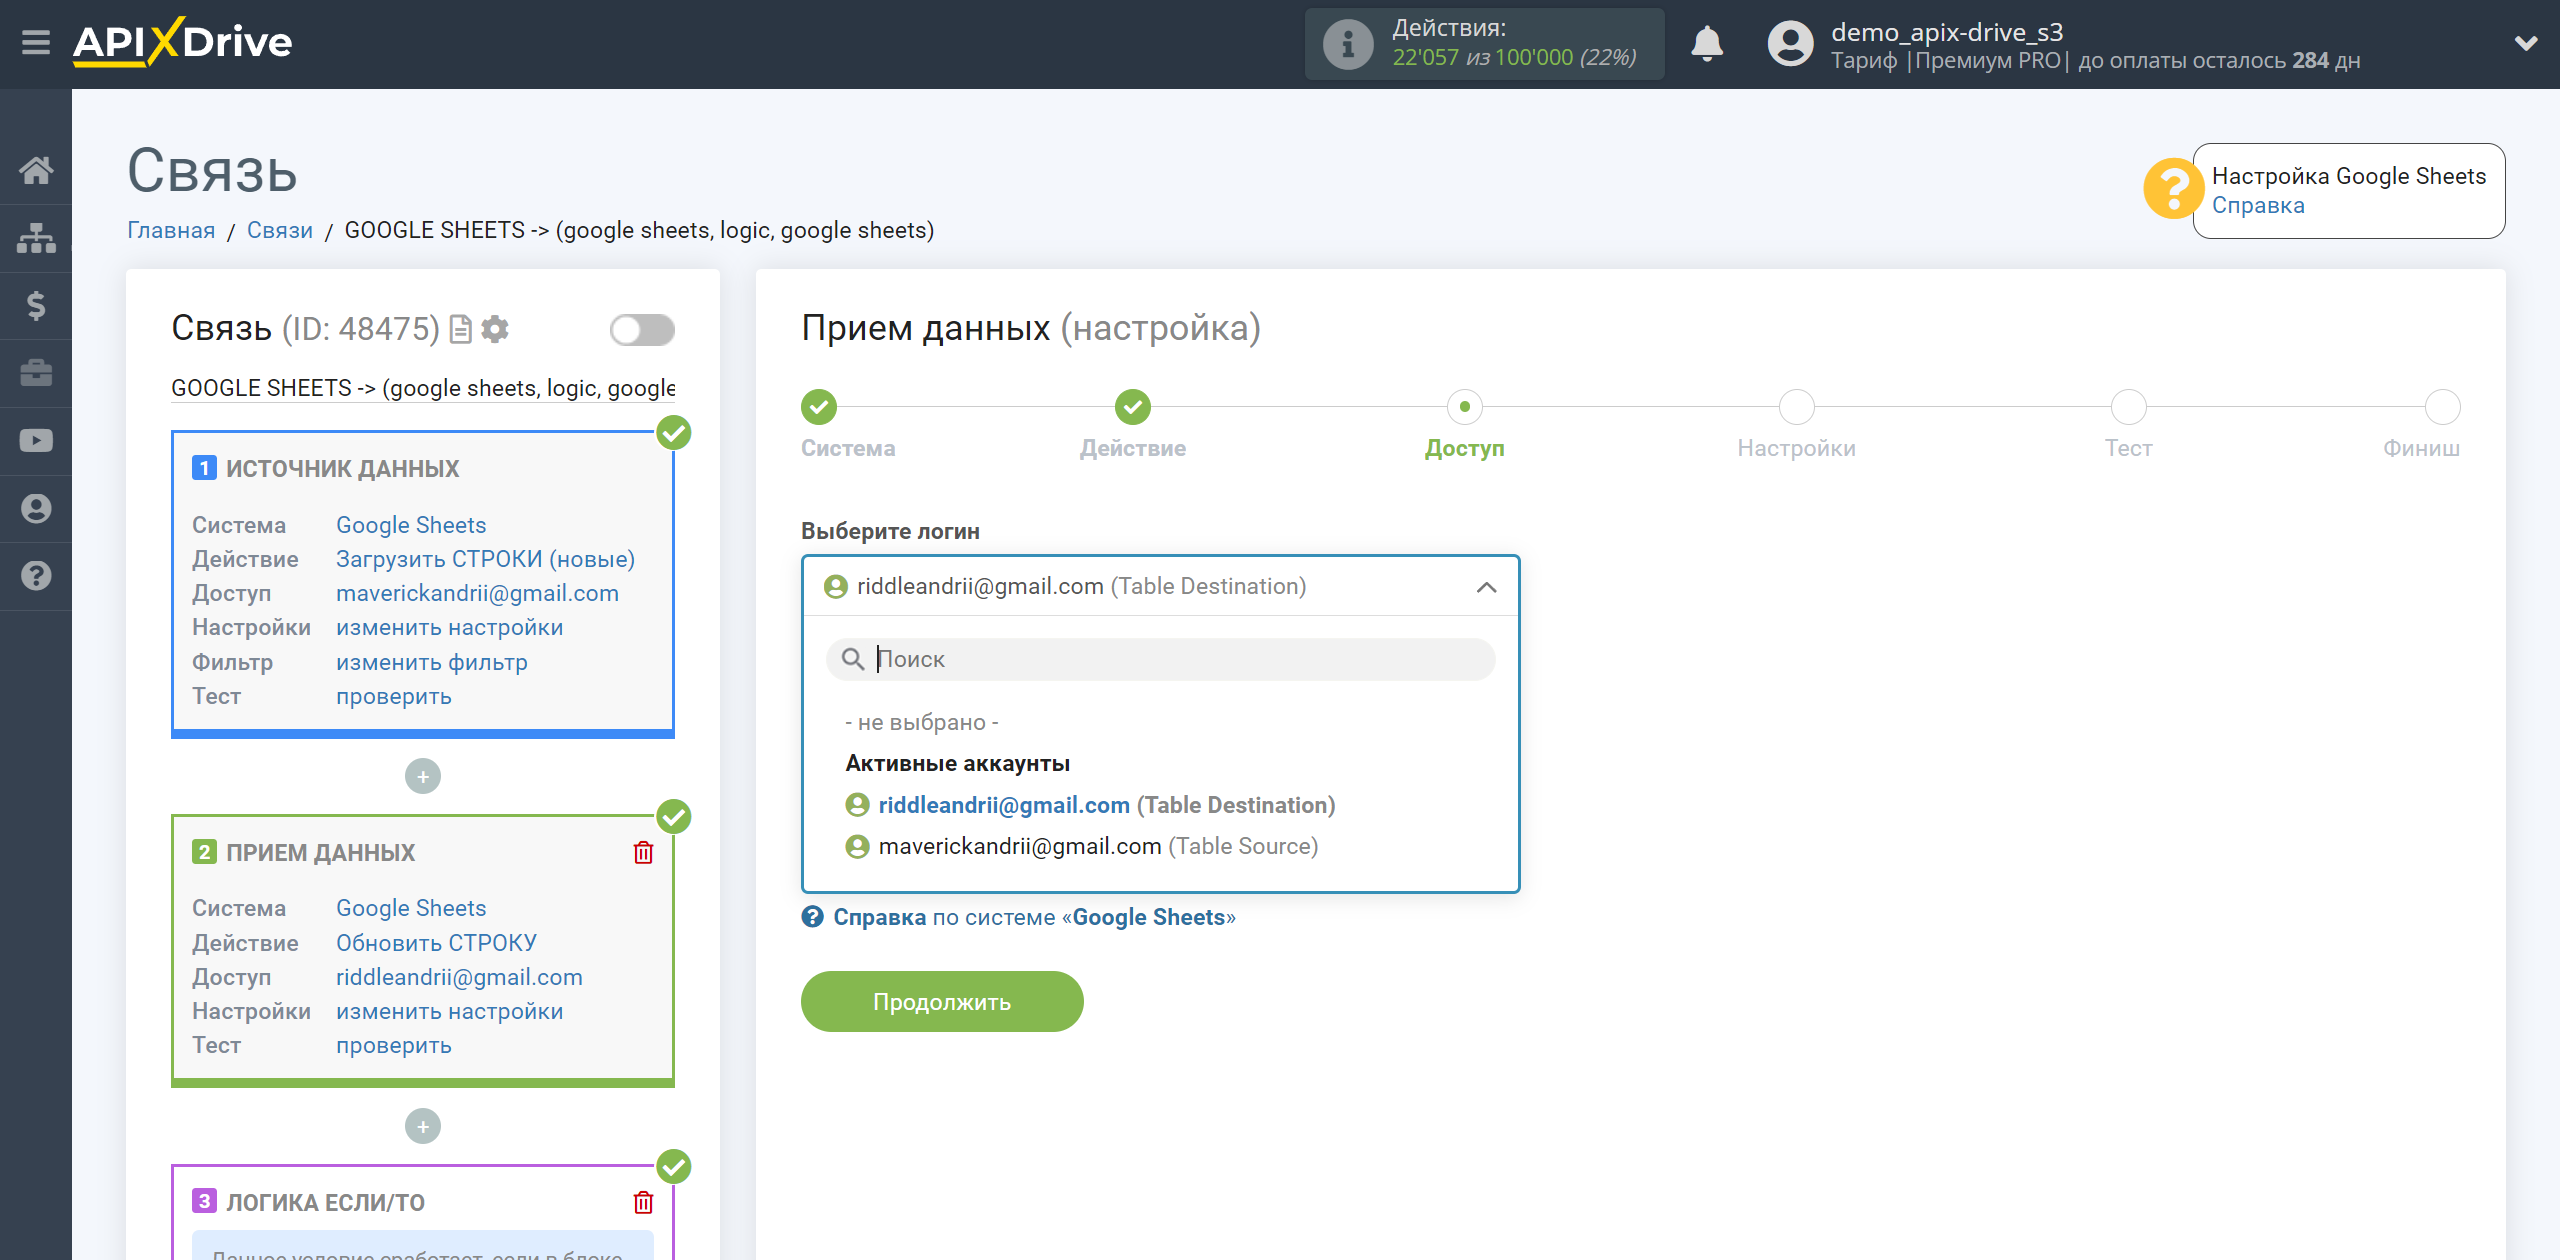This screenshot has width=2560, height=1260.
Task: Open riddleandrii@gmail.com access in receiver block
Action: click(x=459, y=977)
